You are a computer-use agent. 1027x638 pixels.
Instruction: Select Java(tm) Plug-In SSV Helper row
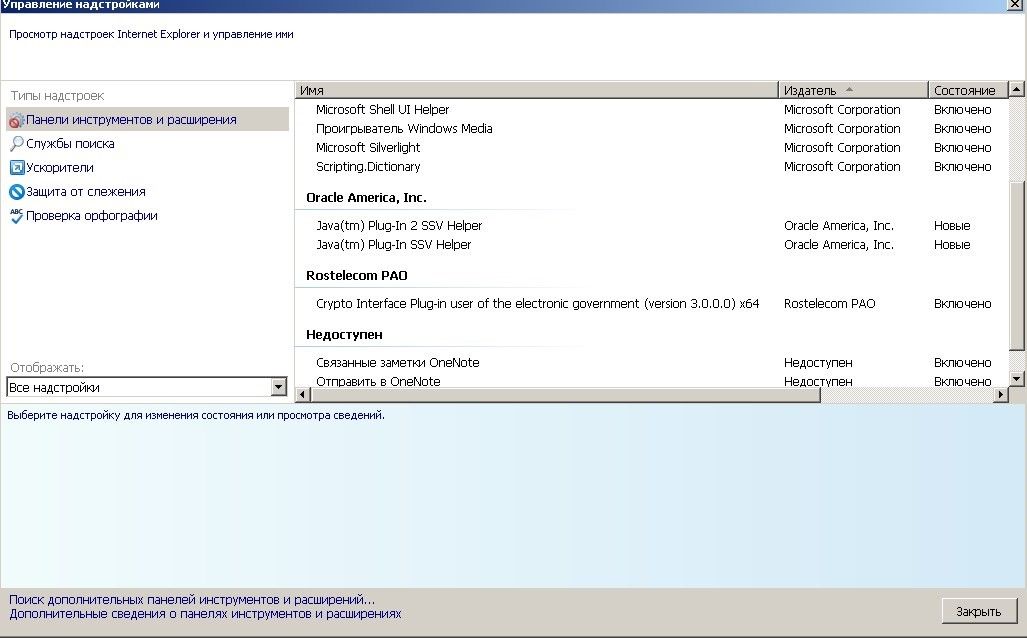(x=652, y=244)
